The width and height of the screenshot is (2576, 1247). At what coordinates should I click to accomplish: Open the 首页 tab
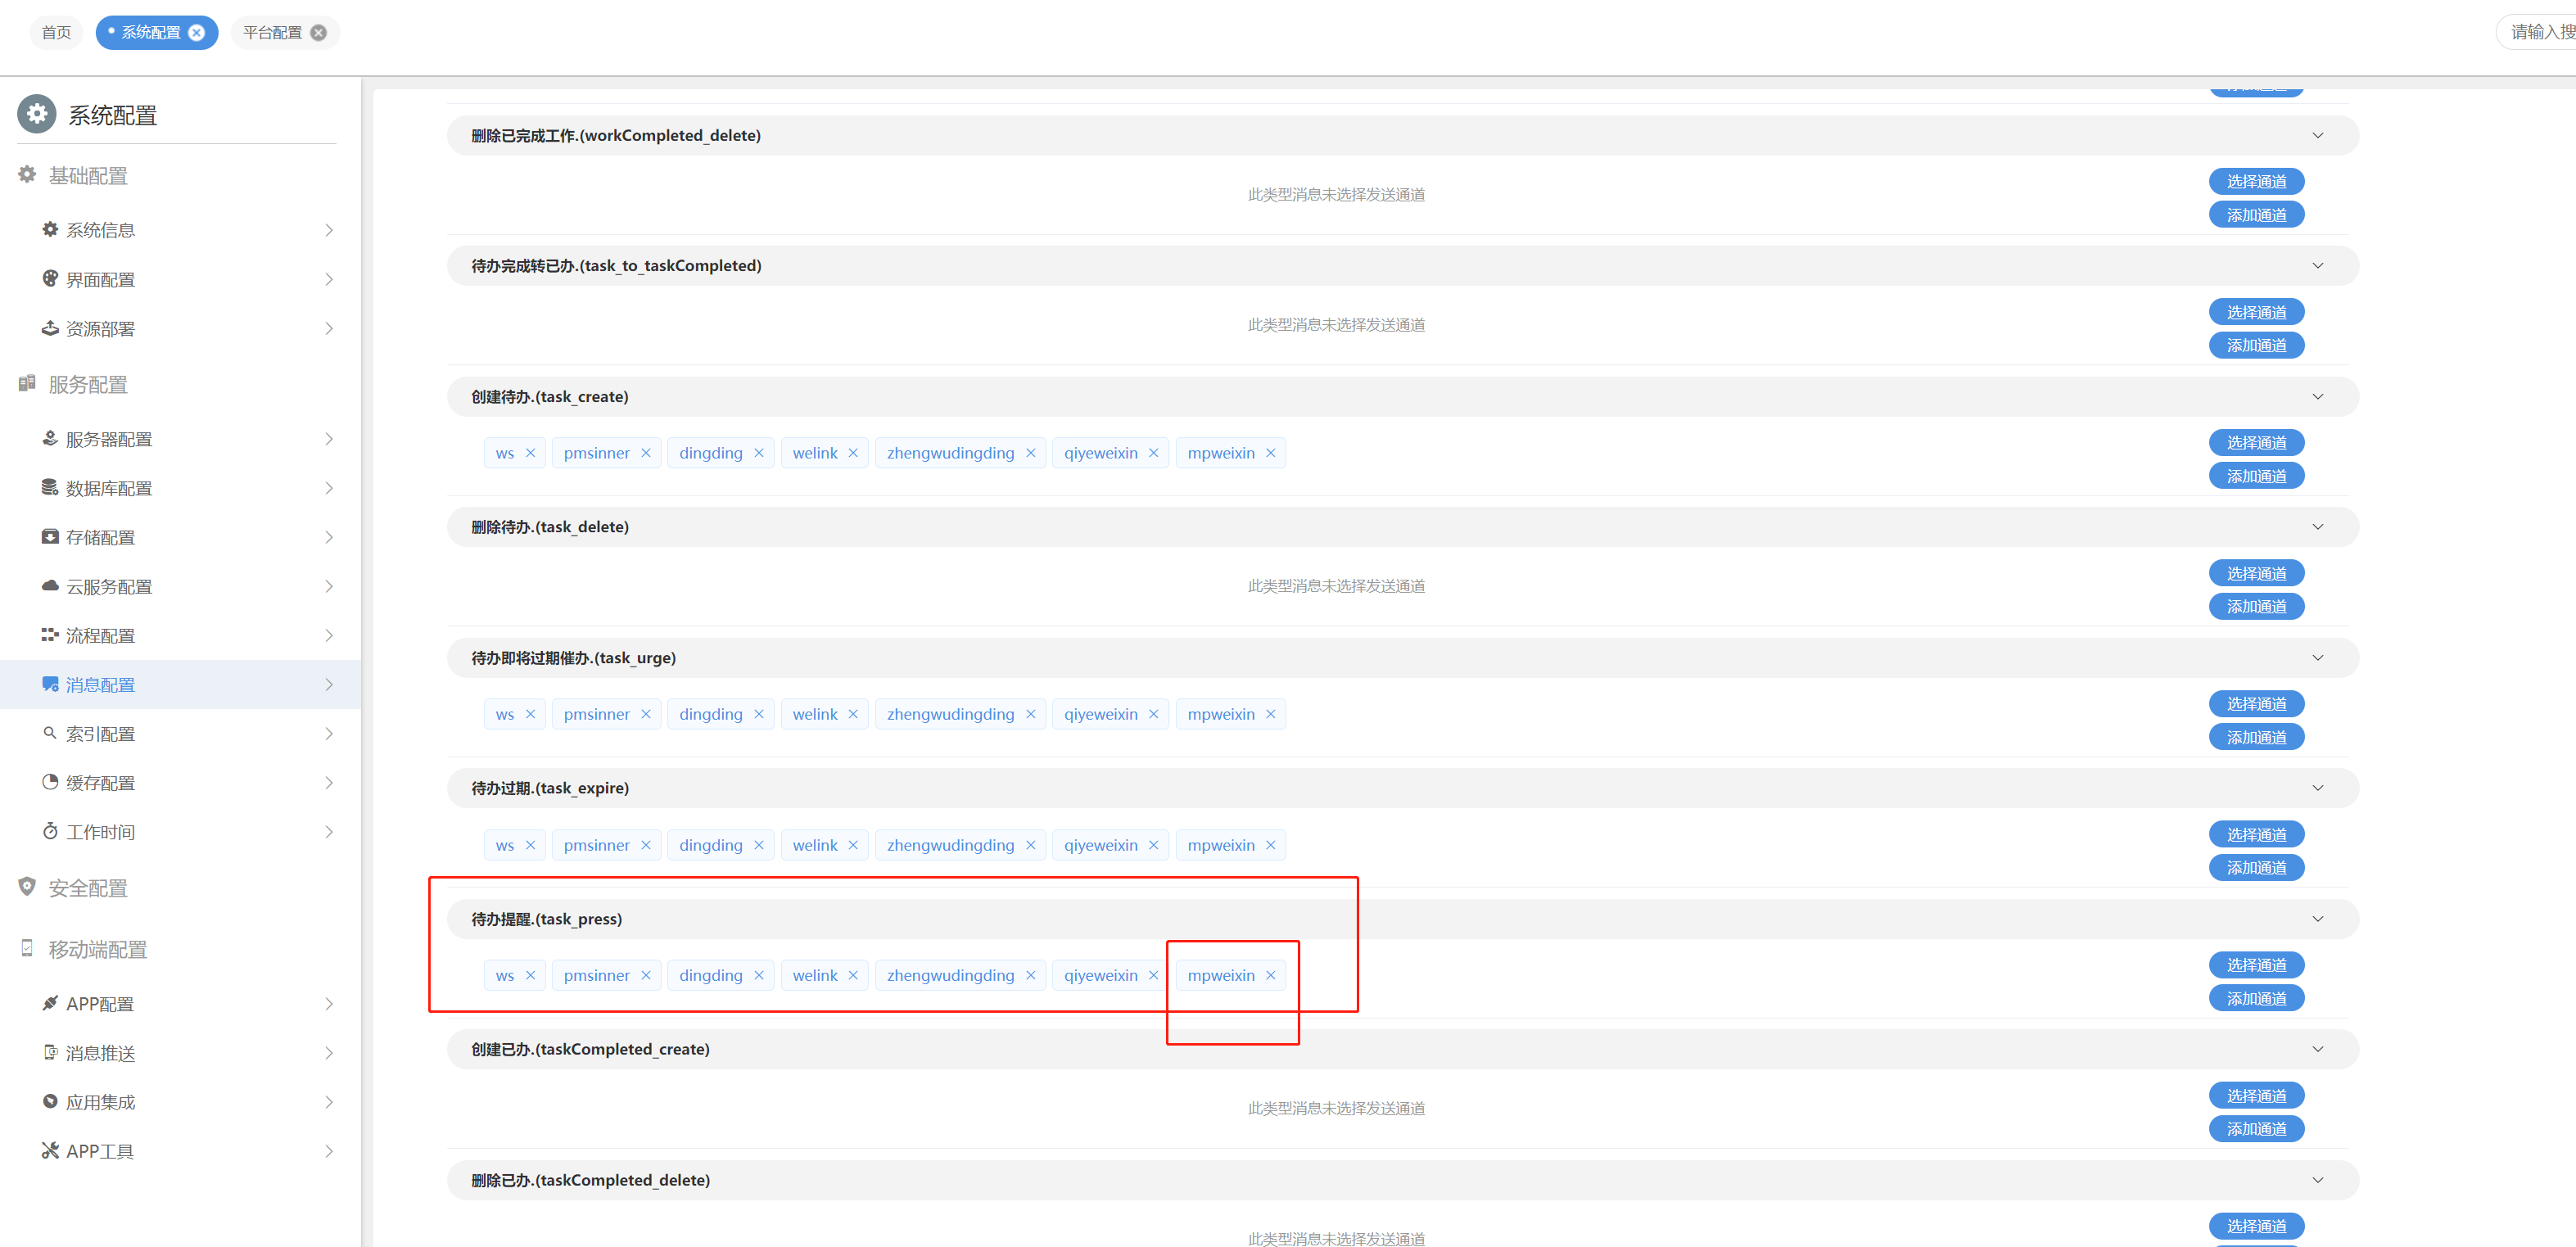56,32
